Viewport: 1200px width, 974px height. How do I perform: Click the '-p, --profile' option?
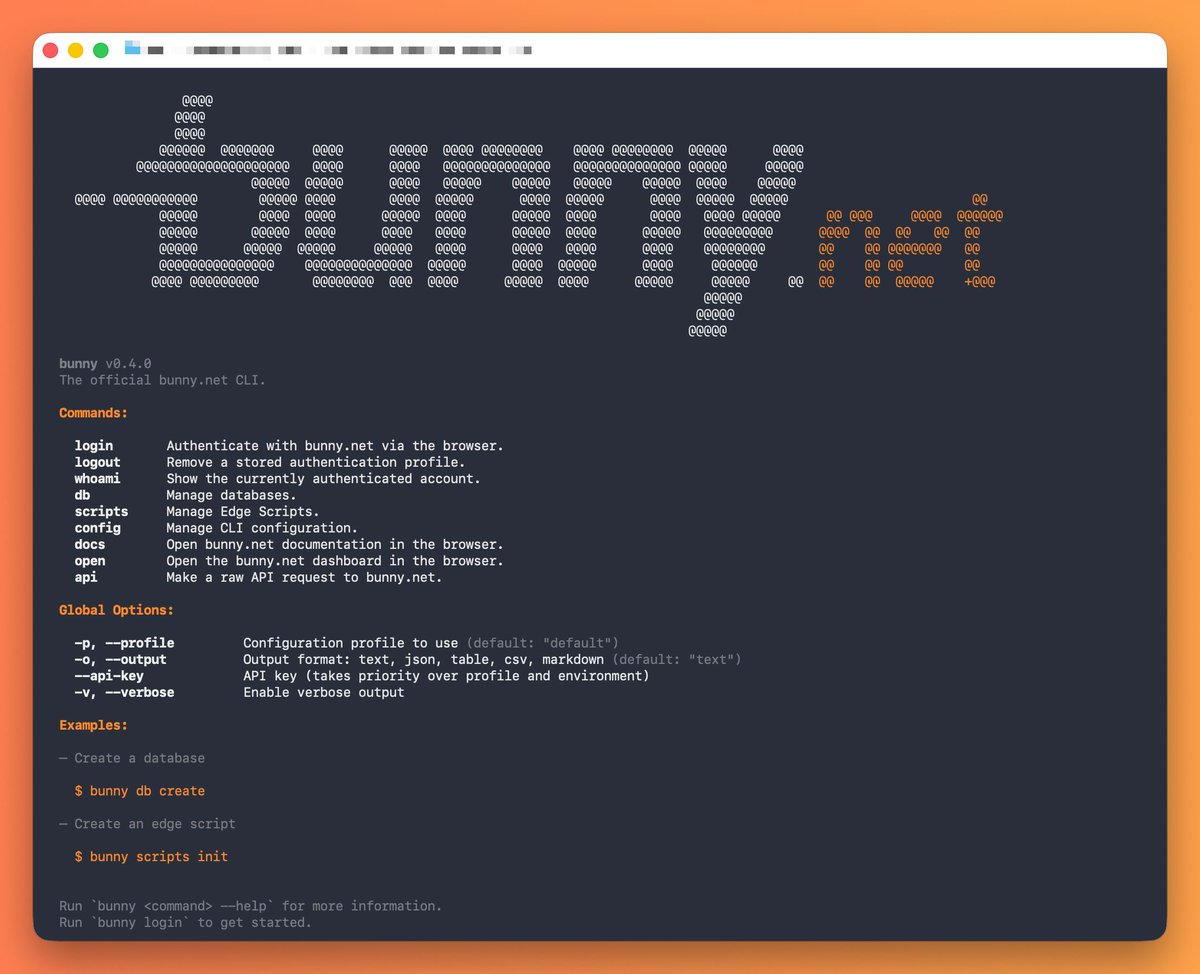pos(124,643)
